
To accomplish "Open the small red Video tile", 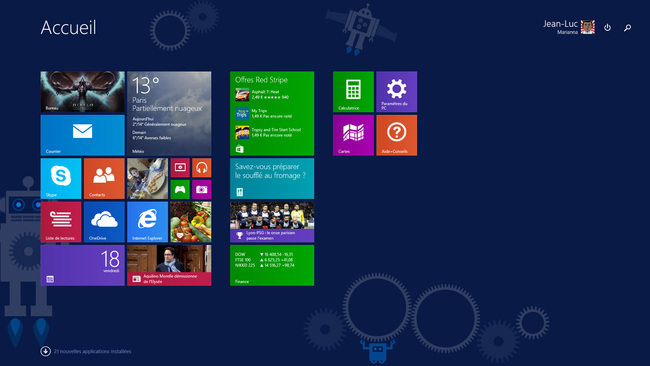I will 180,167.
